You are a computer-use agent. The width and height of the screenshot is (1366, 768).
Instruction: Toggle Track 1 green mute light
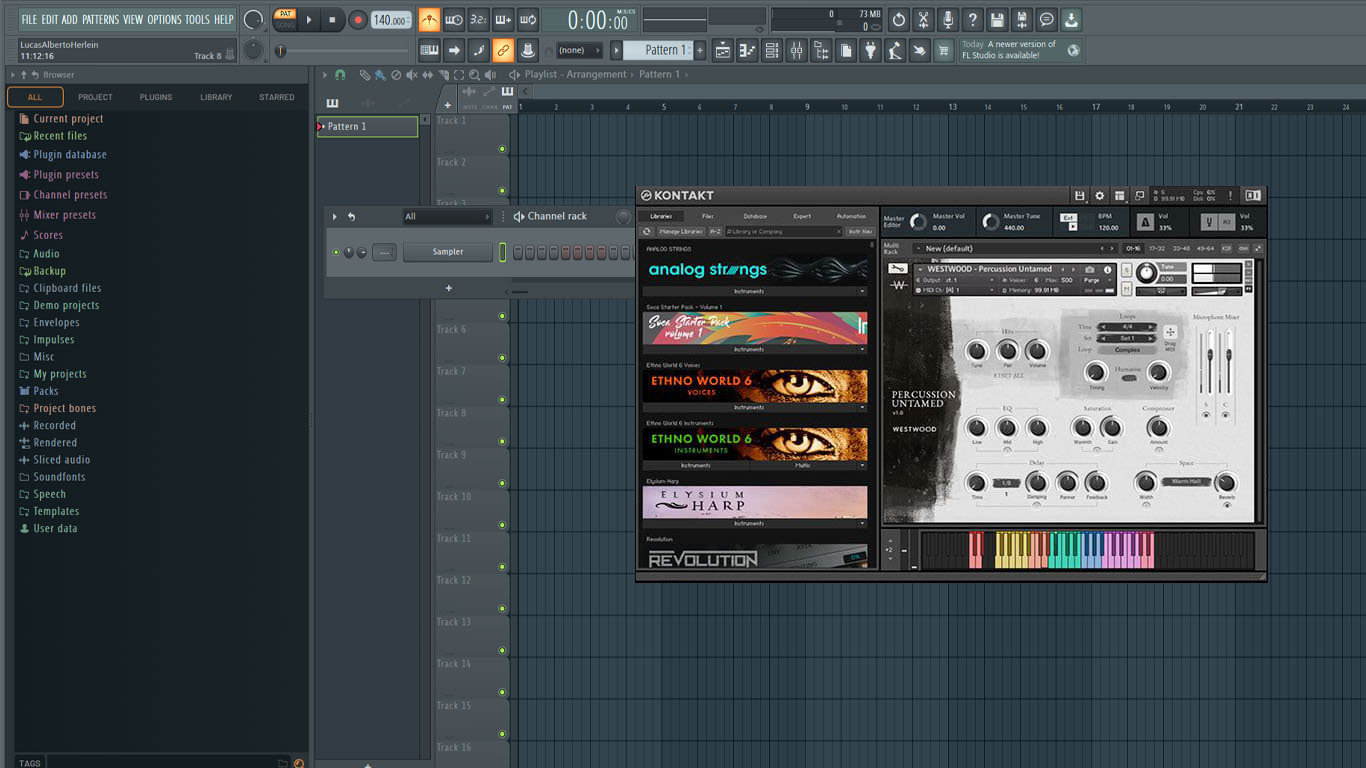pos(502,149)
